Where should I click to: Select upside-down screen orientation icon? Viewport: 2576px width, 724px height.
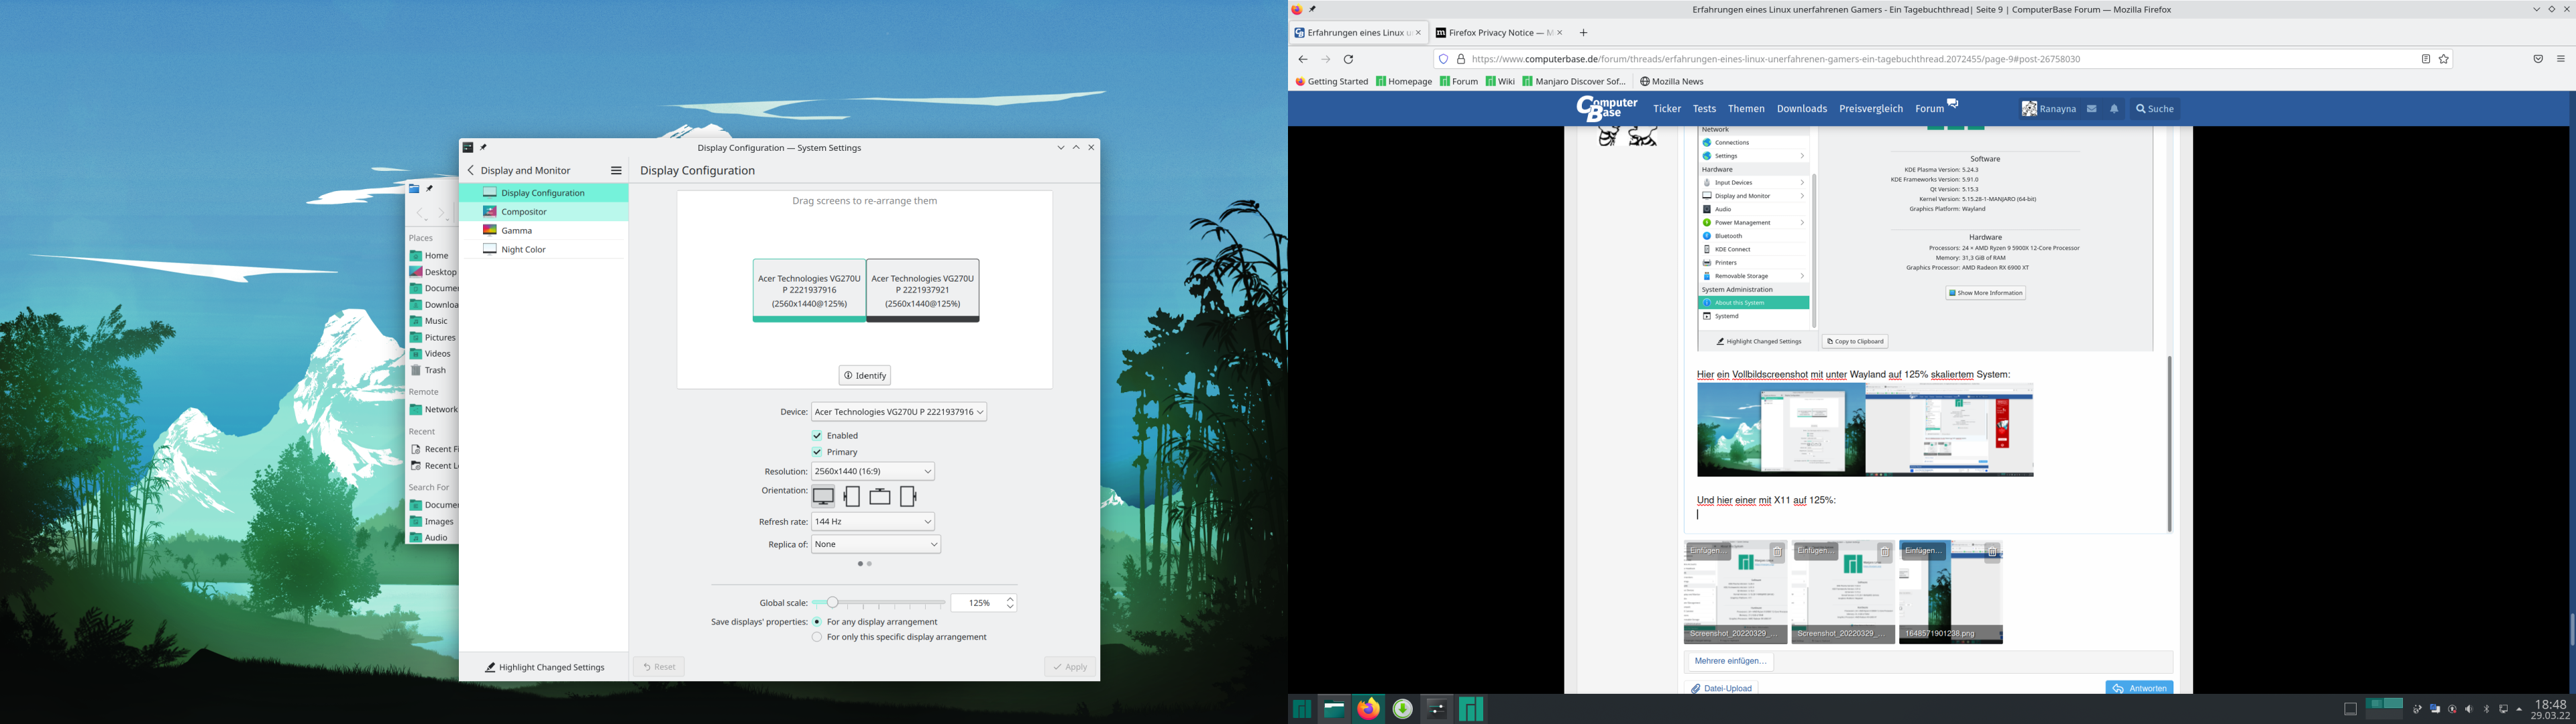tap(880, 496)
